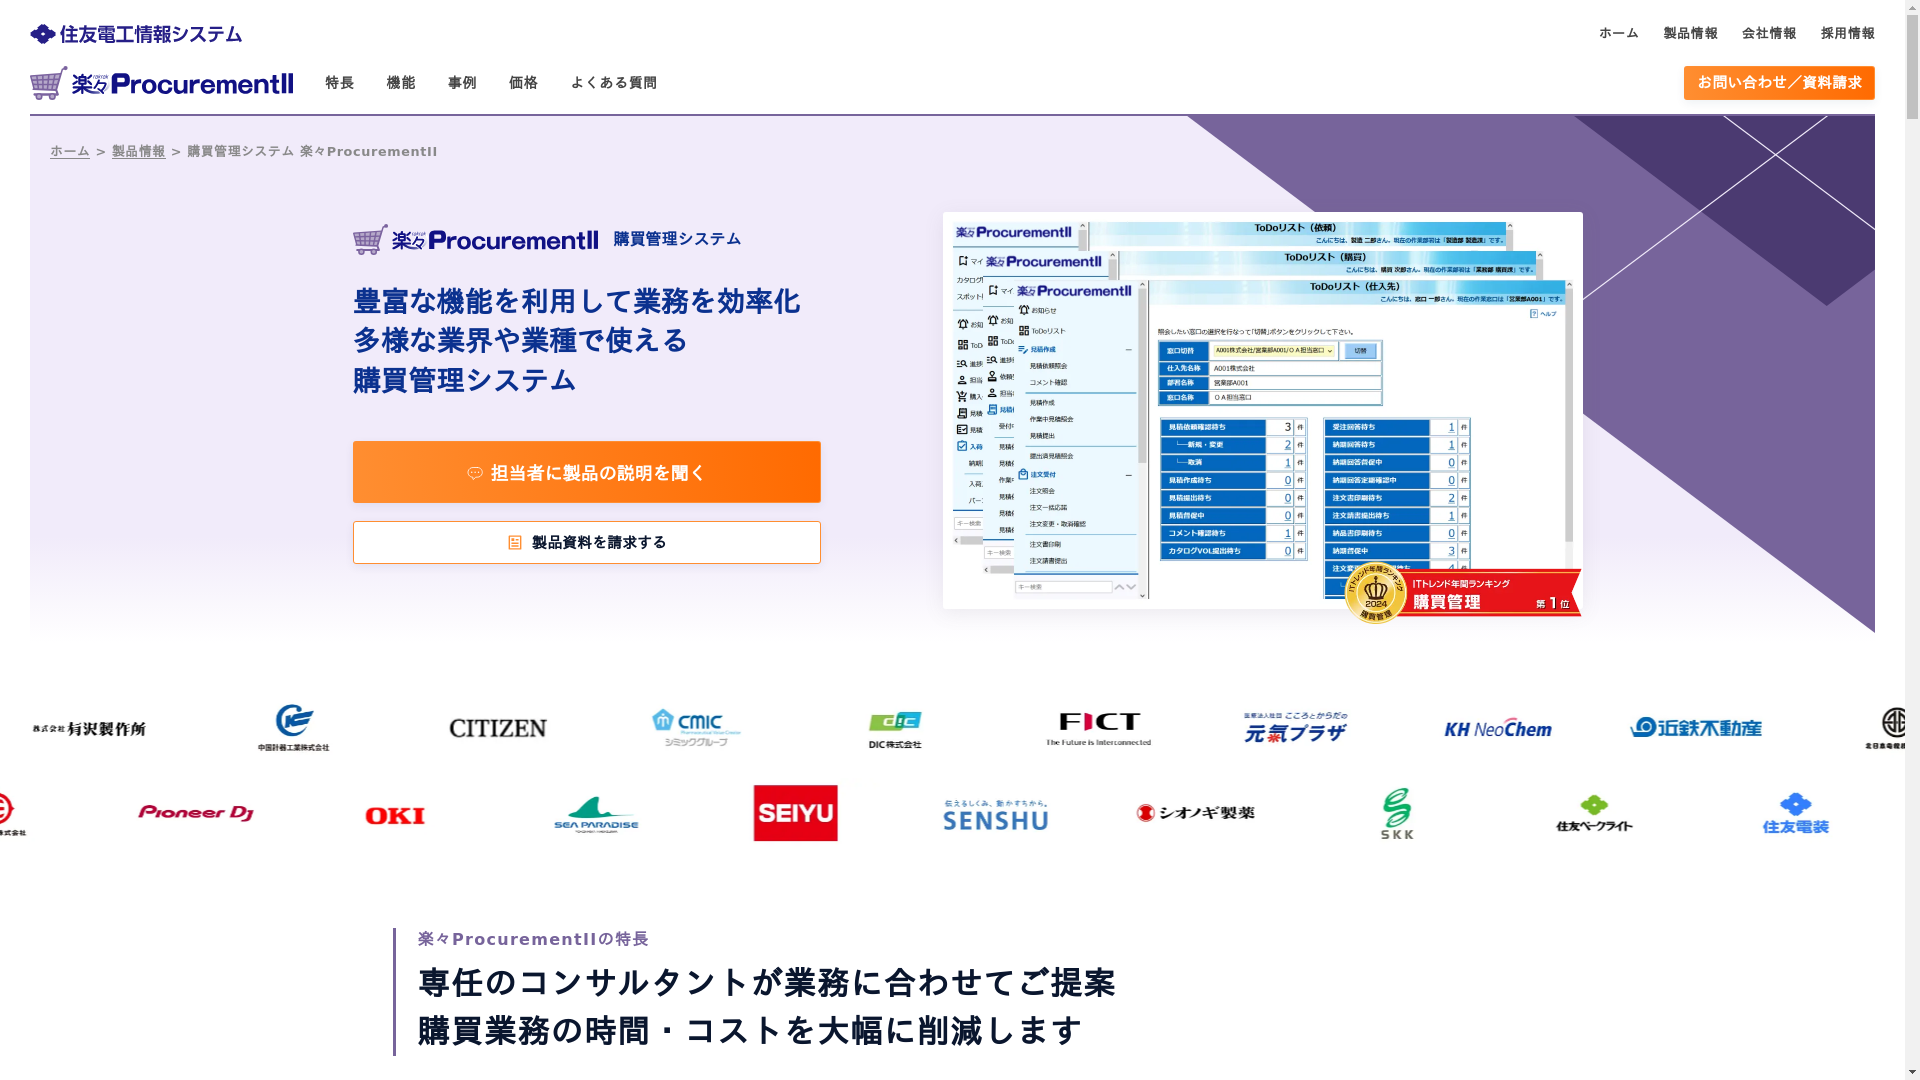
Task: Open the 製品情報 top navigation link
Action: click(x=1690, y=33)
